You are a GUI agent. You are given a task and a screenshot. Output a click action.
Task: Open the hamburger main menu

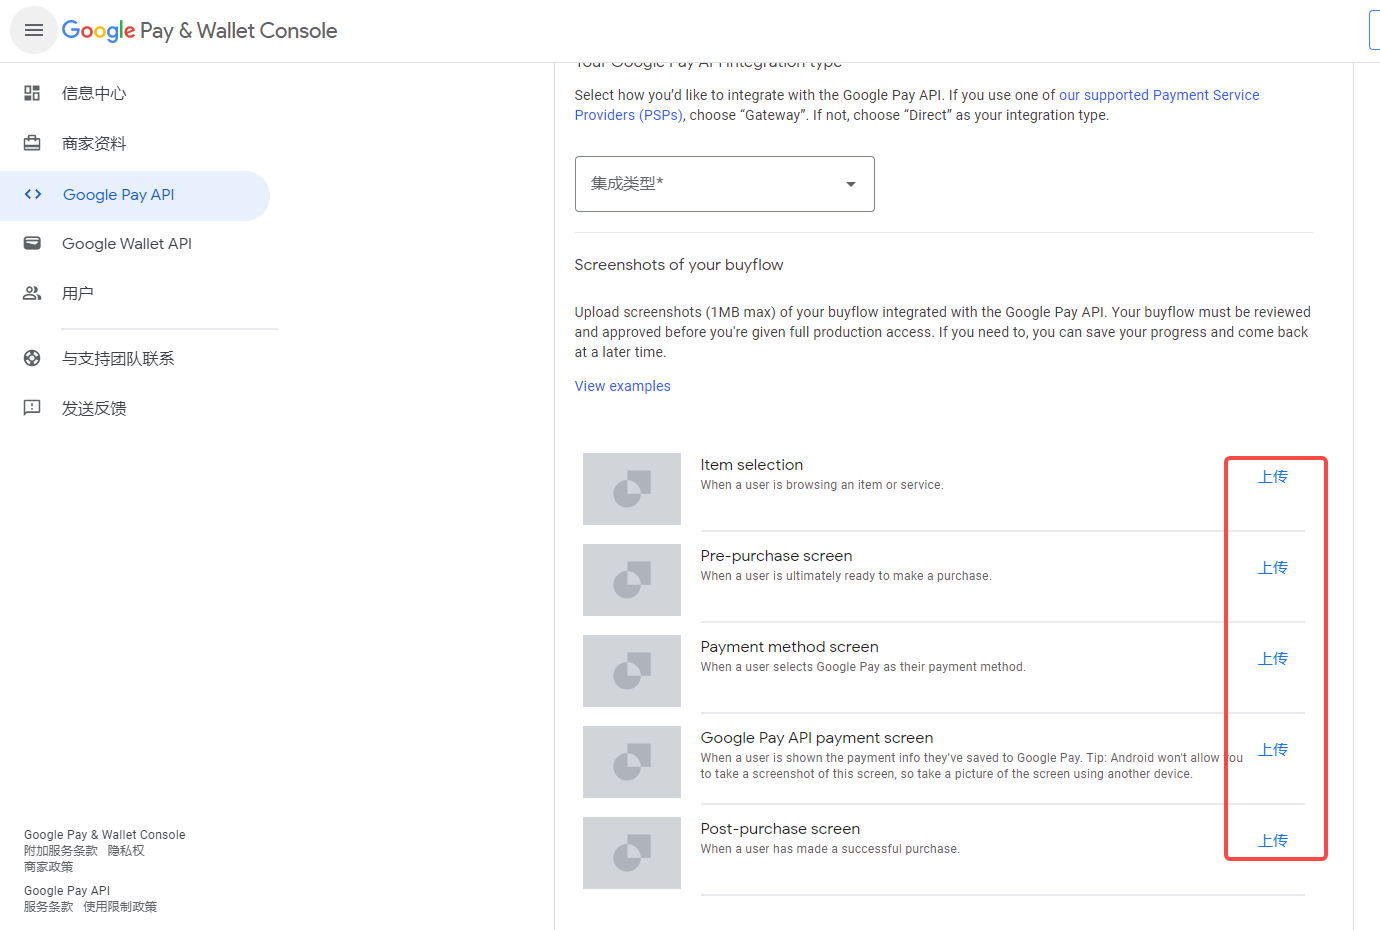point(34,30)
